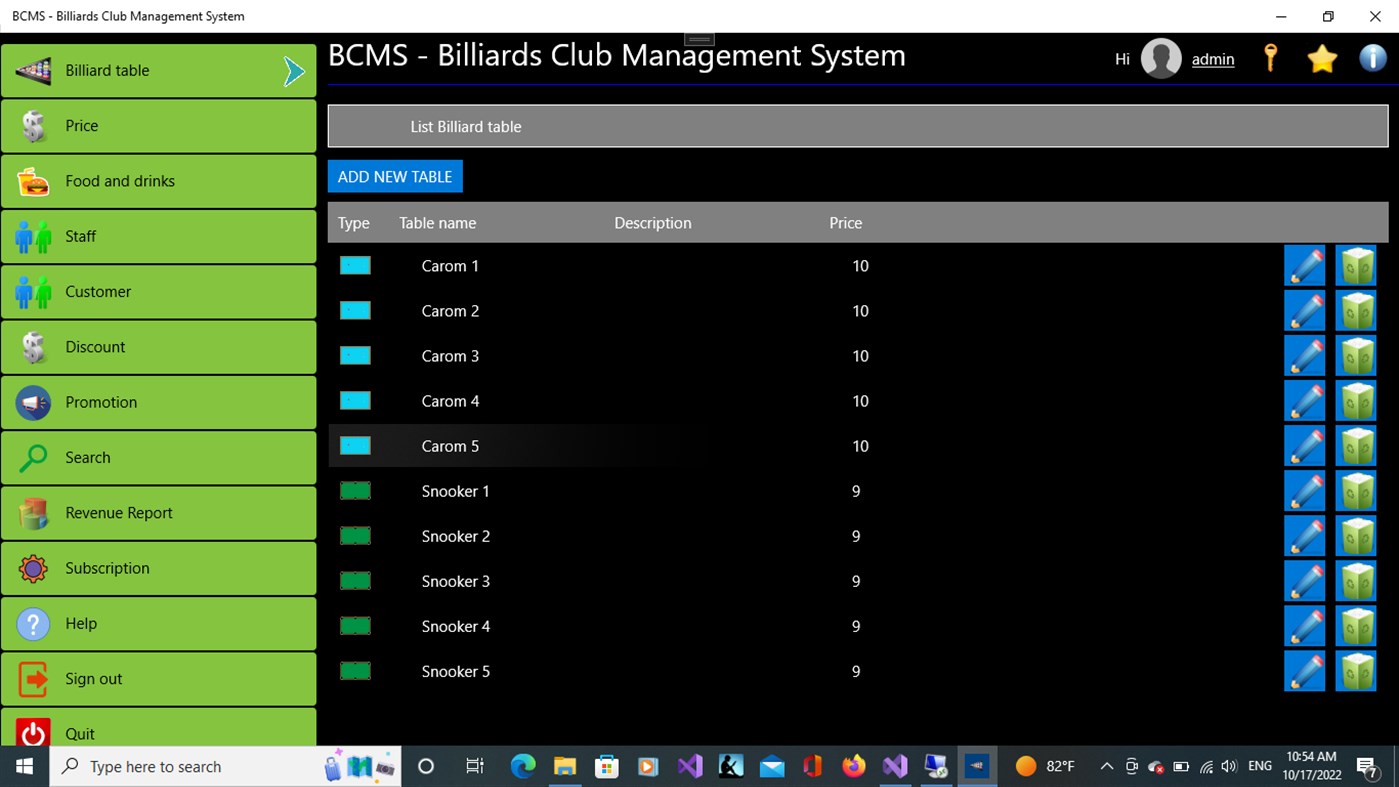Click the green type swatch for Snooker 1
This screenshot has width=1399, height=787.
tap(355, 490)
